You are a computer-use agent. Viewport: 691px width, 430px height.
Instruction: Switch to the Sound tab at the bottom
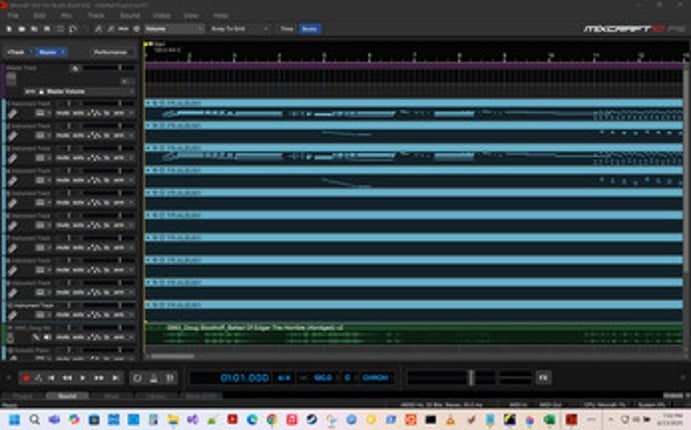pyautogui.click(x=67, y=396)
